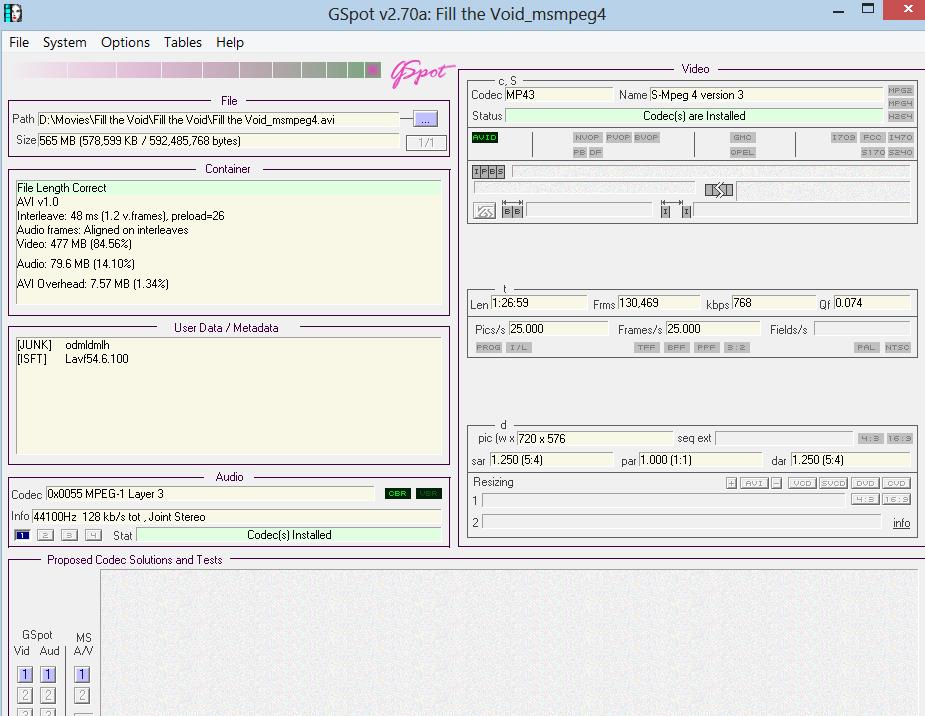
Task: Click the IPBS frame type icon
Action: coord(488,172)
